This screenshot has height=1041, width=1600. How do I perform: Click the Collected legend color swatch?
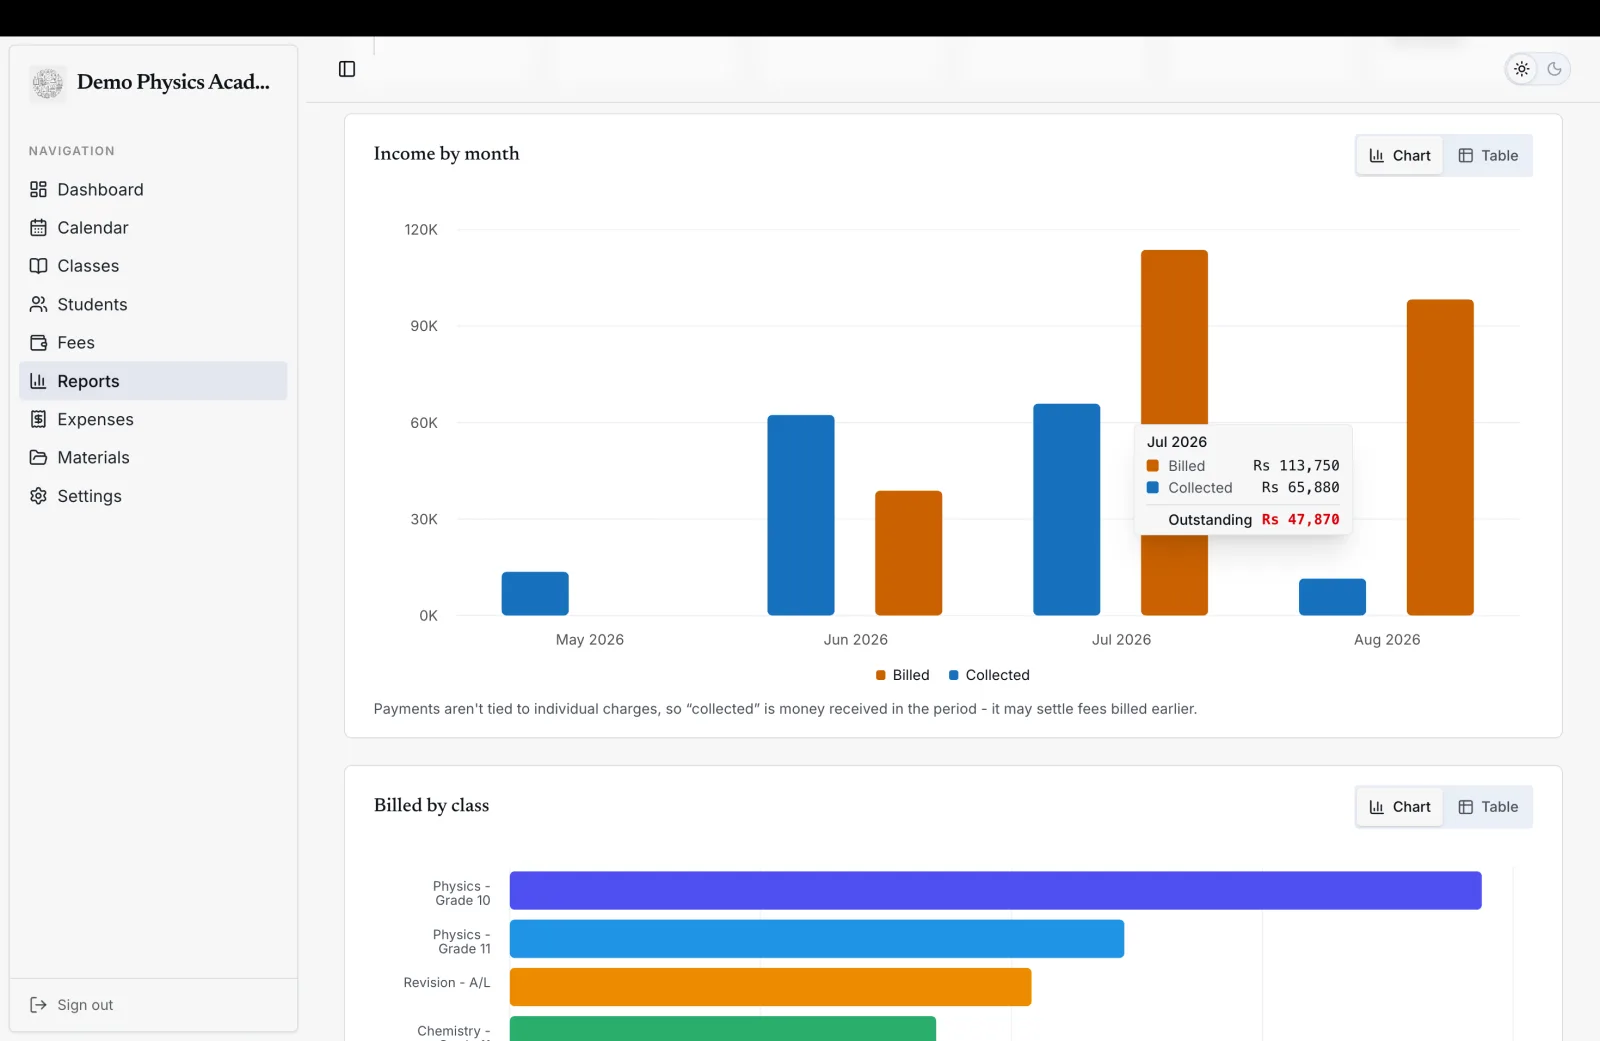tap(954, 675)
